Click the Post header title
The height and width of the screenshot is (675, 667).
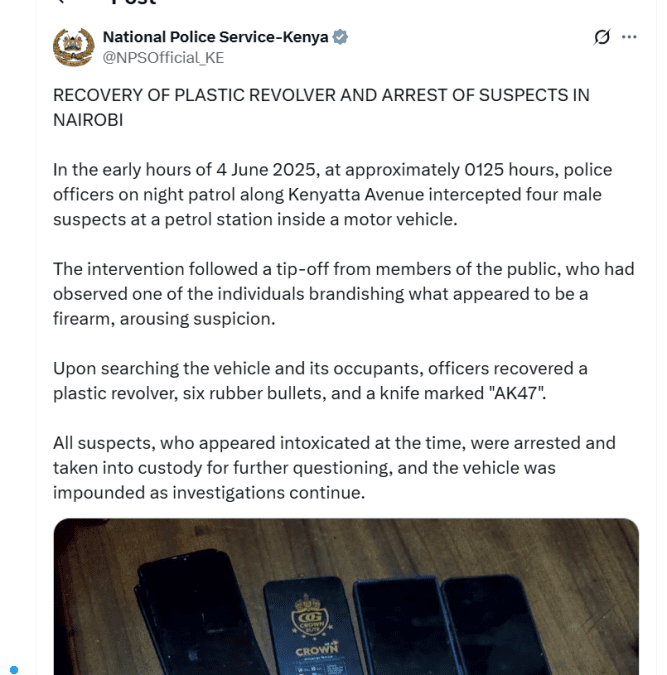(132, 3)
